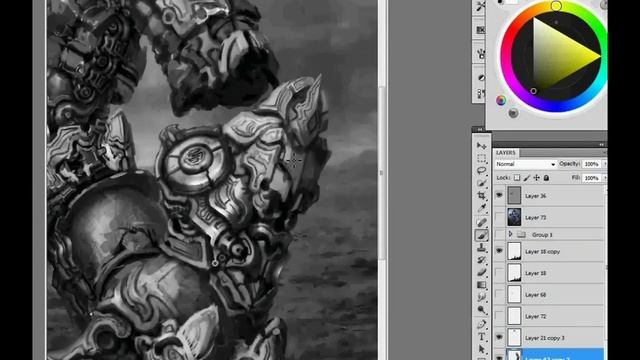Image resolution: width=640 pixels, height=360 pixels.
Task: Click Layer 18 thumbnail
Action: tap(514, 273)
